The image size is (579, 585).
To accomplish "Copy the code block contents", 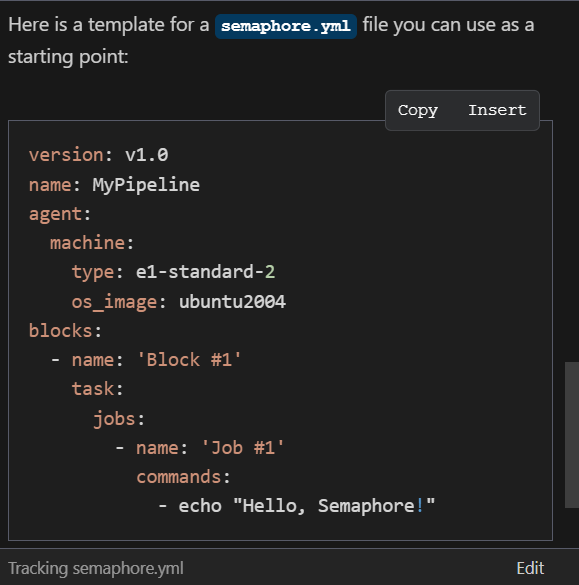I will point(417,110).
